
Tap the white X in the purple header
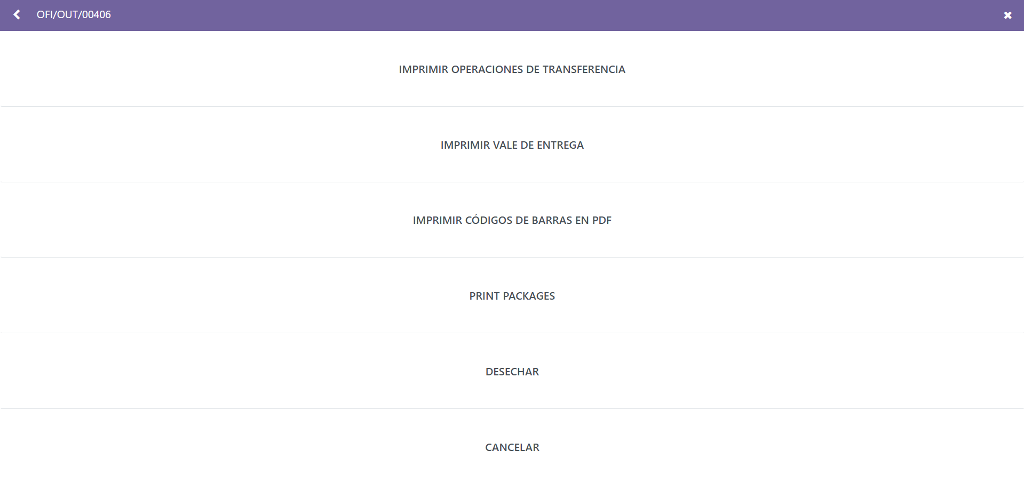[1008, 16]
